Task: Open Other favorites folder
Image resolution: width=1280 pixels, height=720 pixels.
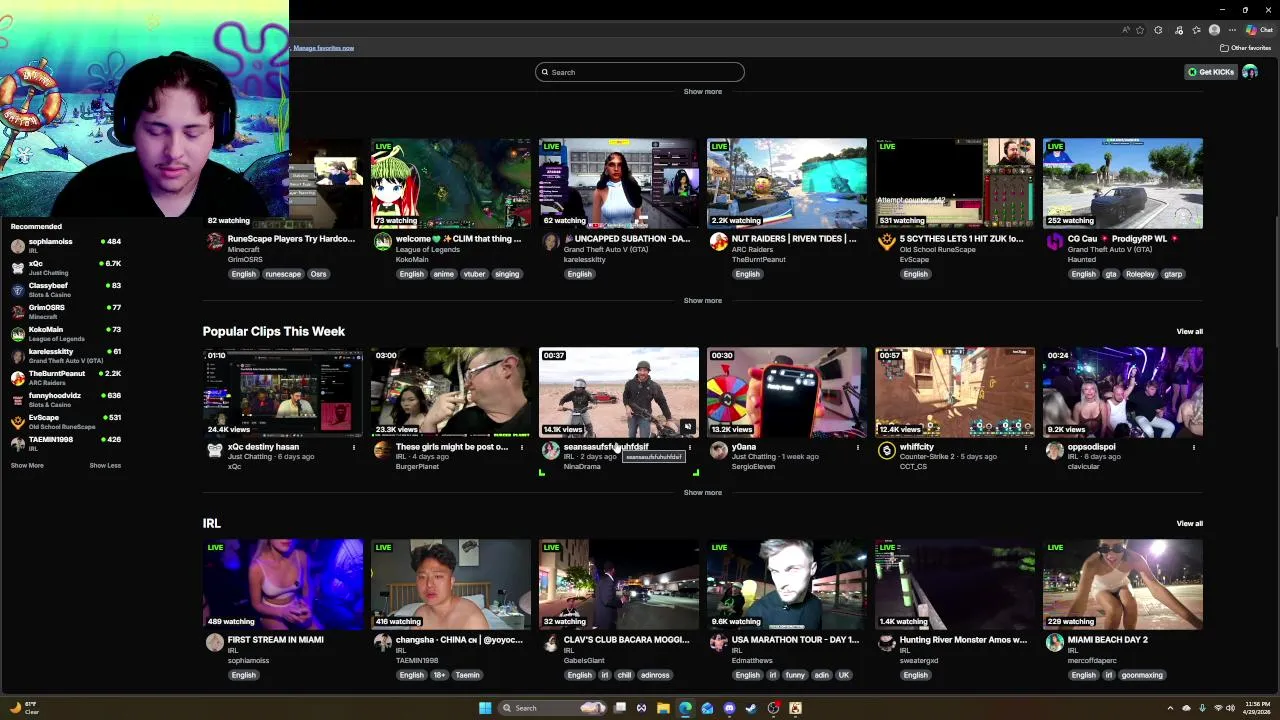Action: 1245,48
